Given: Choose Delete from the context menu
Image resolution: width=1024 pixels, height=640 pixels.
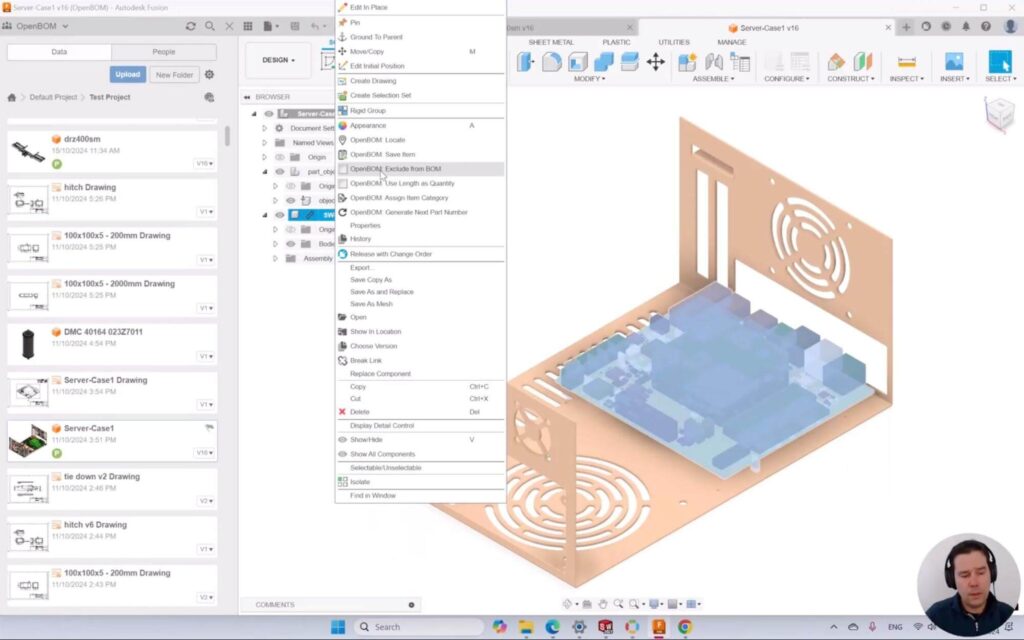Looking at the screenshot, I should [x=359, y=412].
